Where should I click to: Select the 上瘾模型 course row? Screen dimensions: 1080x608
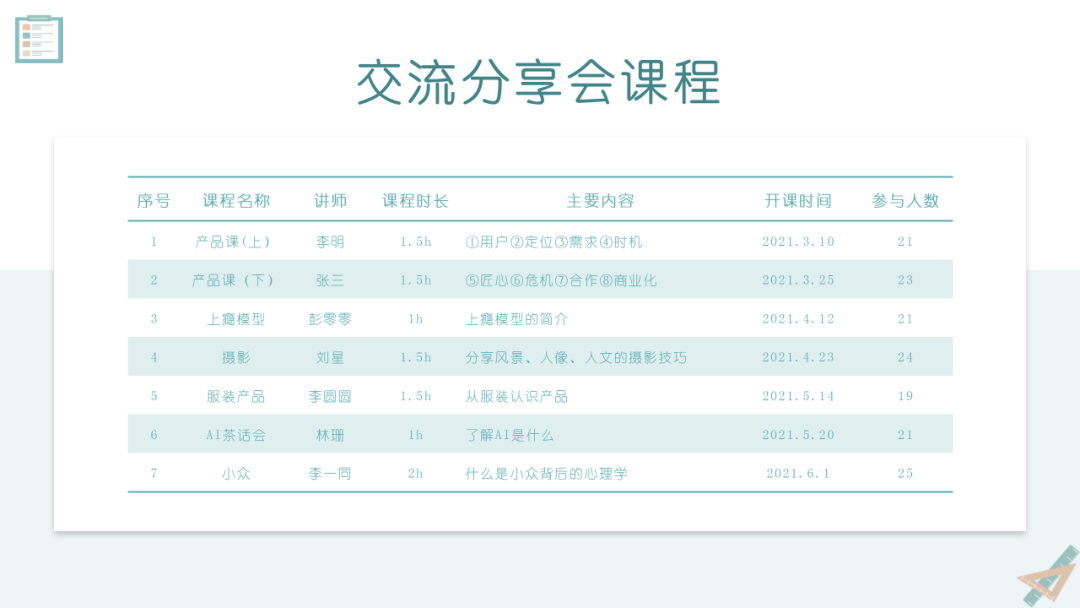coord(235,318)
